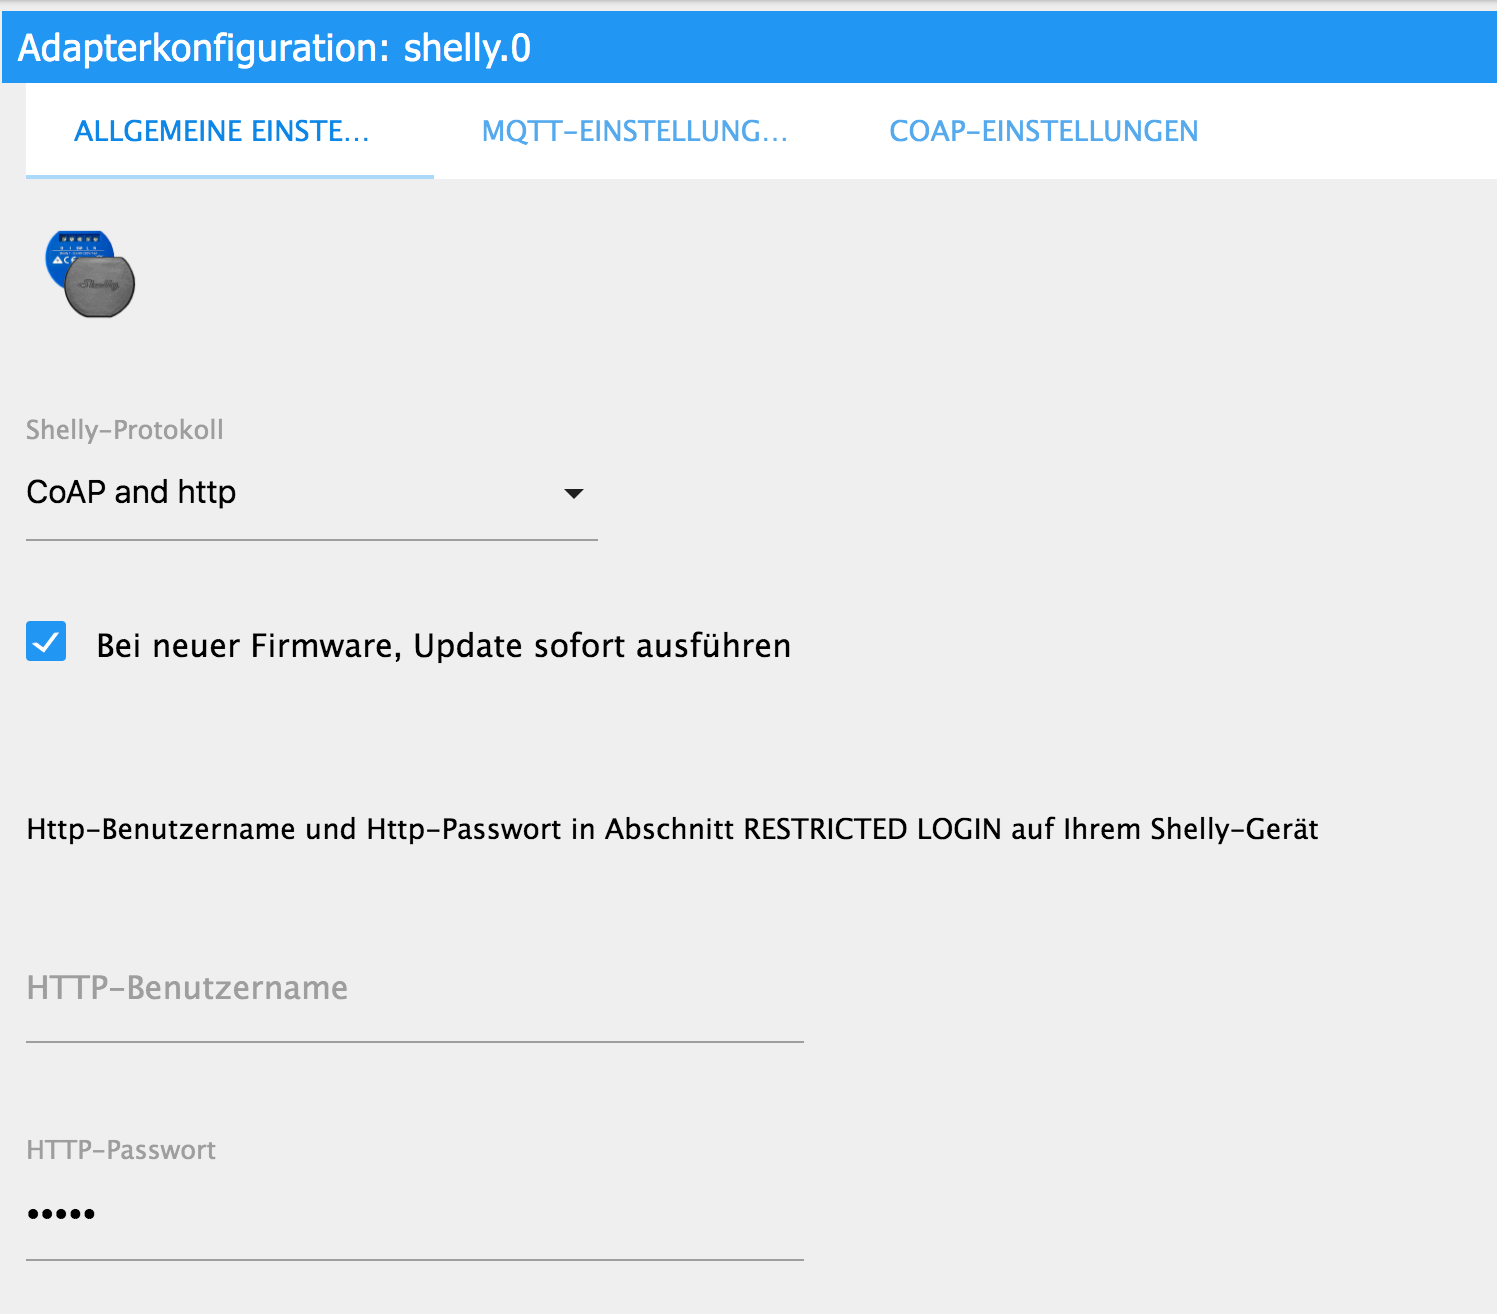Click the HTTP-Passwort field label
The width and height of the screenshot is (1497, 1314).
click(121, 1150)
